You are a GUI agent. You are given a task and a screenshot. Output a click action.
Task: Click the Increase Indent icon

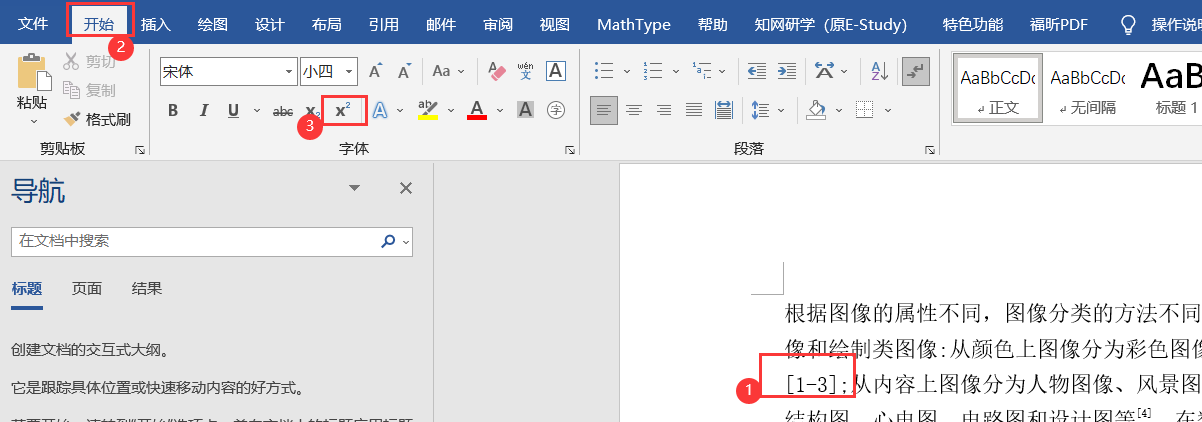click(x=787, y=71)
